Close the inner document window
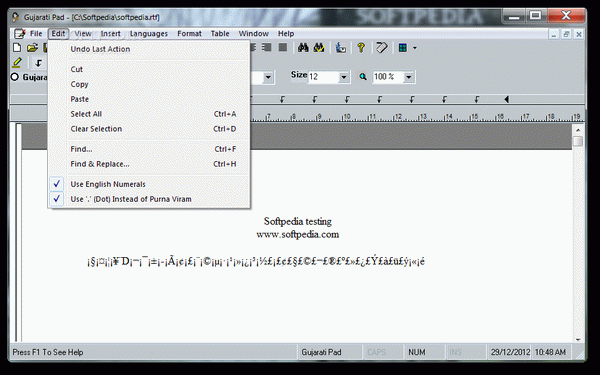The height and width of the screenshot is (375, 600). (579, 34)
